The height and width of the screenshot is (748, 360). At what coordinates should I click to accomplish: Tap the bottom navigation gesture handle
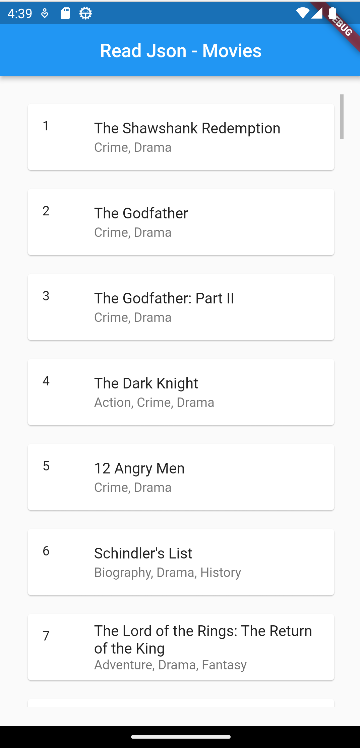(x=181, y=737)
